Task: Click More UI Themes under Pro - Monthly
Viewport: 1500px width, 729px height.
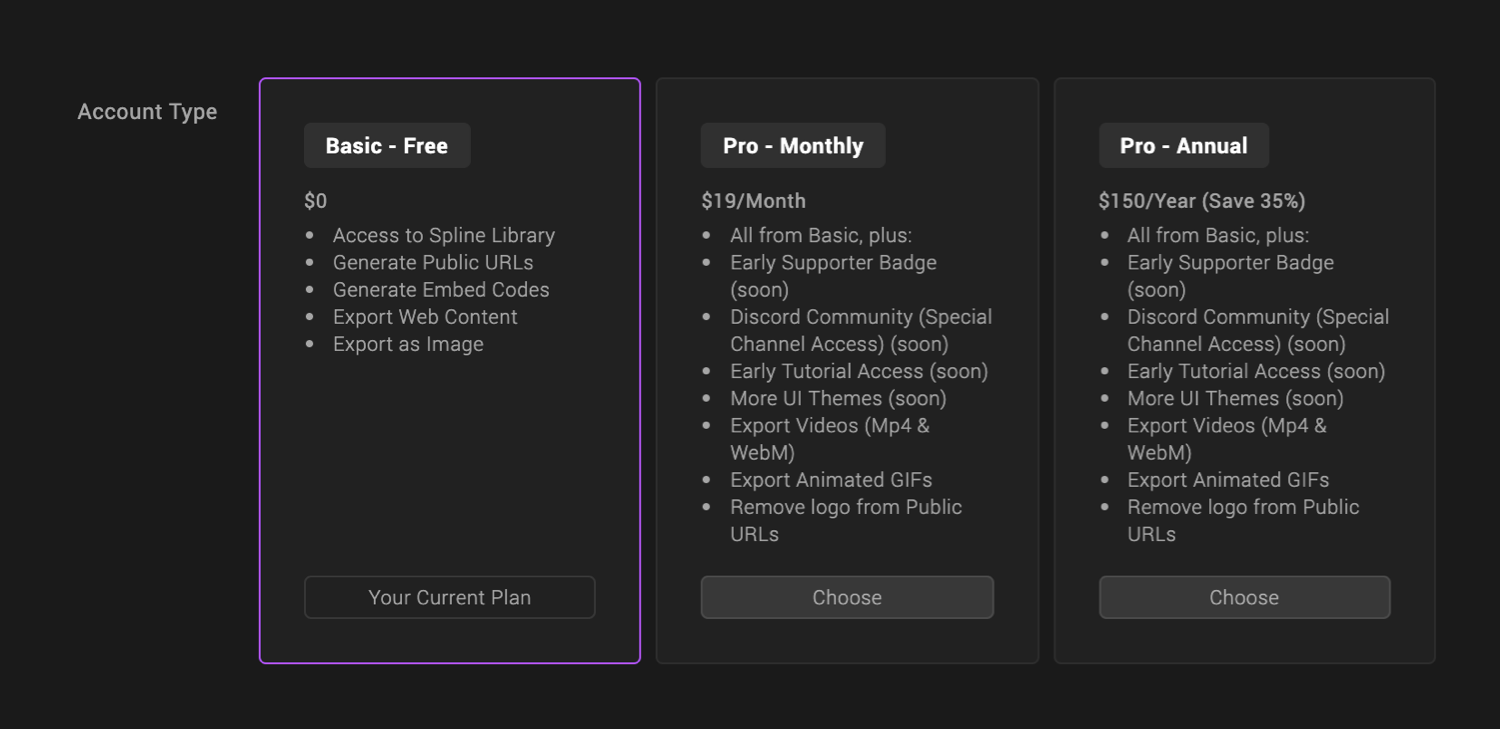Action: pos(838,398)
